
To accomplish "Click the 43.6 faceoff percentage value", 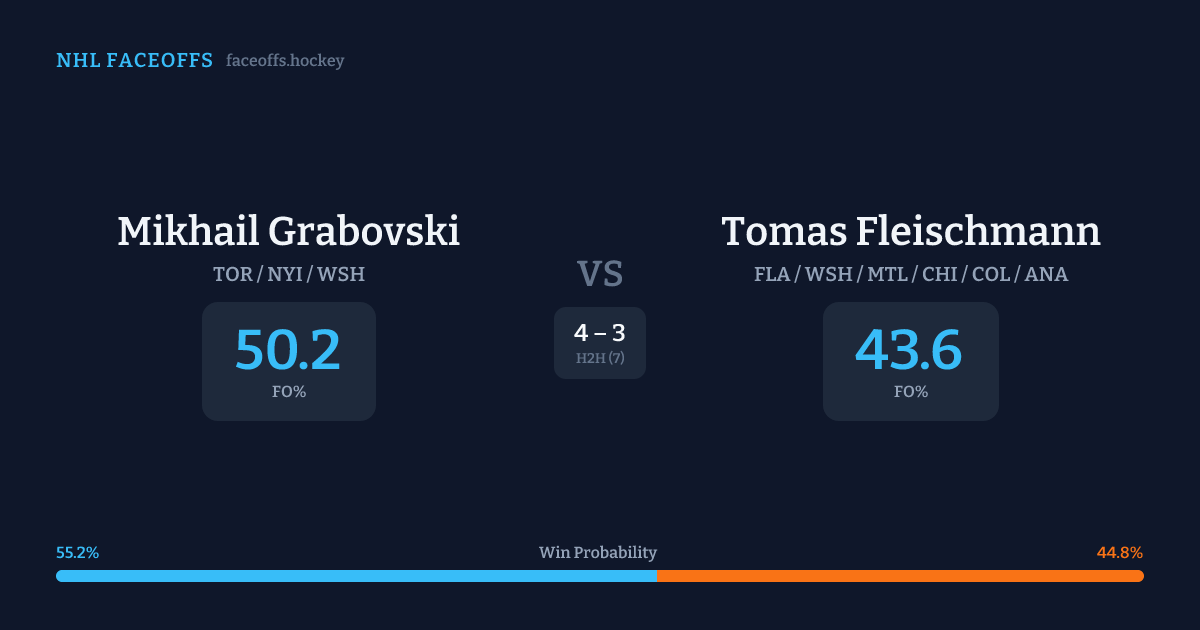I will tap(909, 350).
